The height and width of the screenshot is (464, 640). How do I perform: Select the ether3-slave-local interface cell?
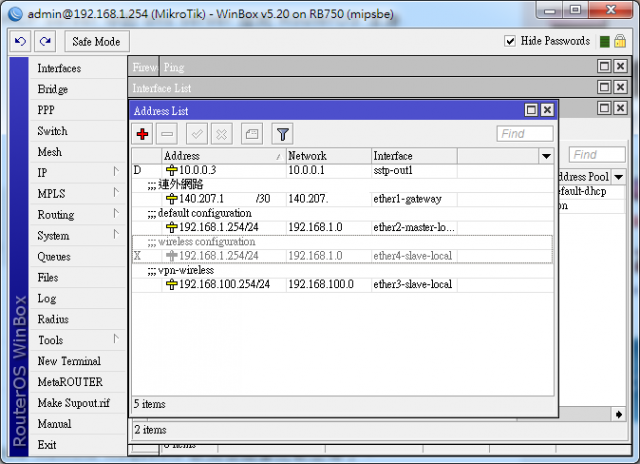(x=414, y=284)
